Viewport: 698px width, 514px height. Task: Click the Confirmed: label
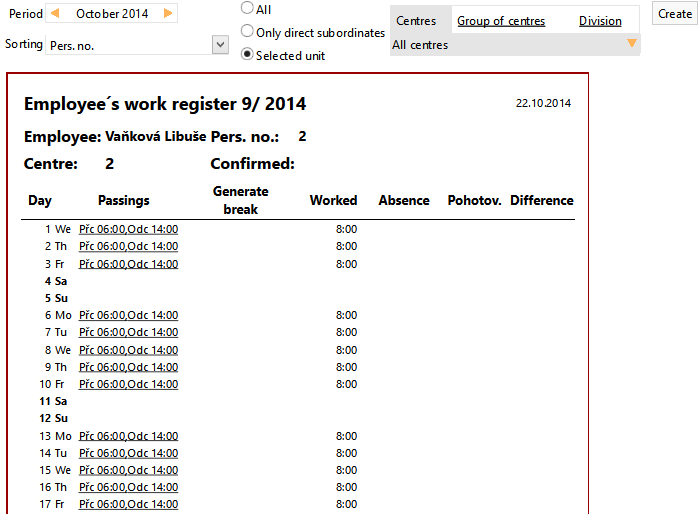click(x=252, y=164)
